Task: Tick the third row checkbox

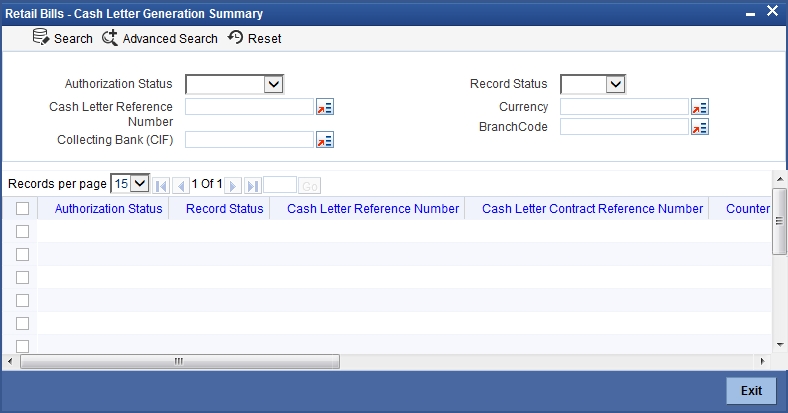Action: [x=23, y=277]
